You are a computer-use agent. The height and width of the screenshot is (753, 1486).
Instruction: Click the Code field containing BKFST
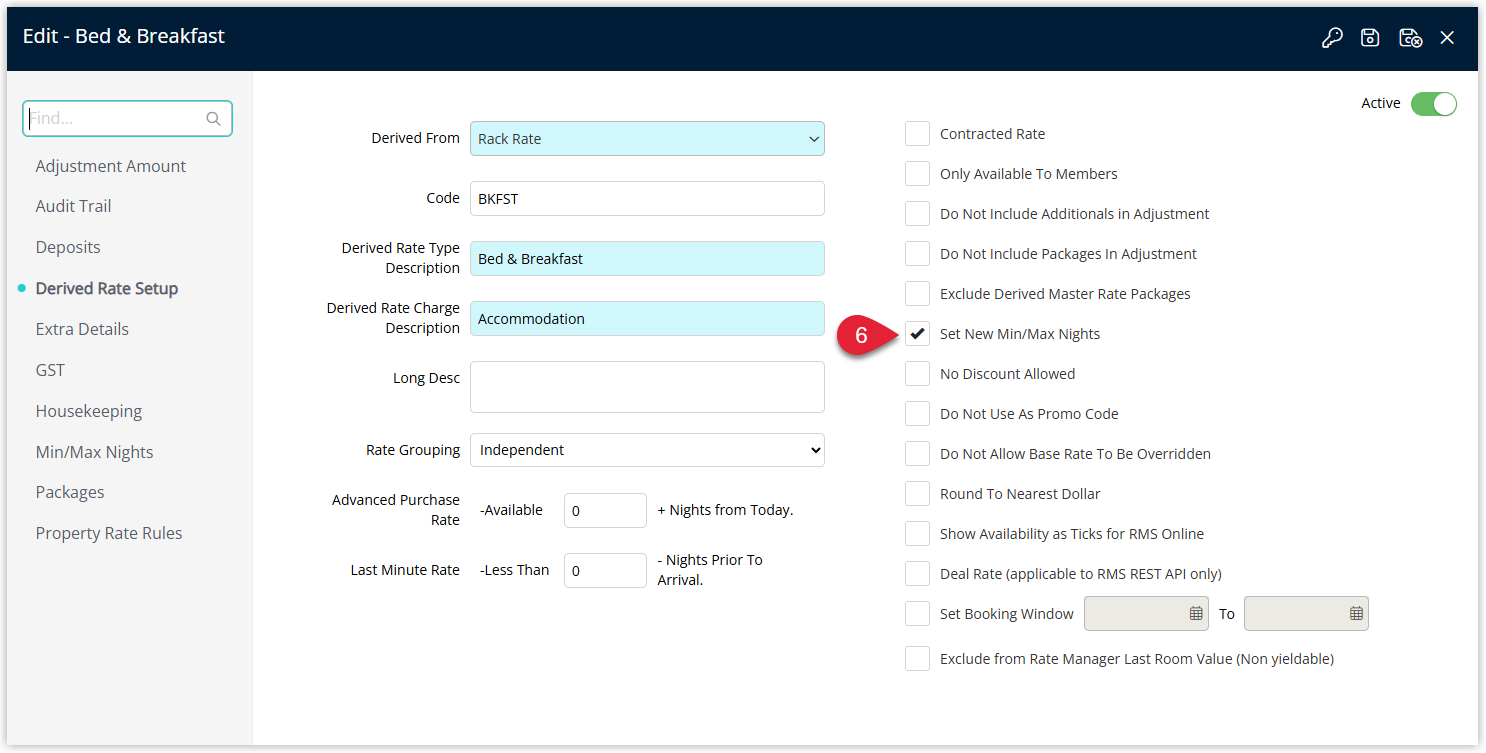[x=647, y=199]
